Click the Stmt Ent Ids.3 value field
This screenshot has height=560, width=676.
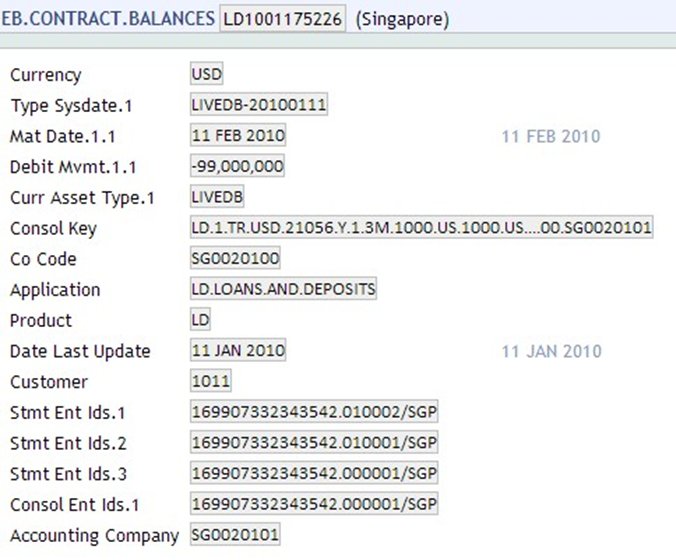pyautogui.click(x=315, y=473)
